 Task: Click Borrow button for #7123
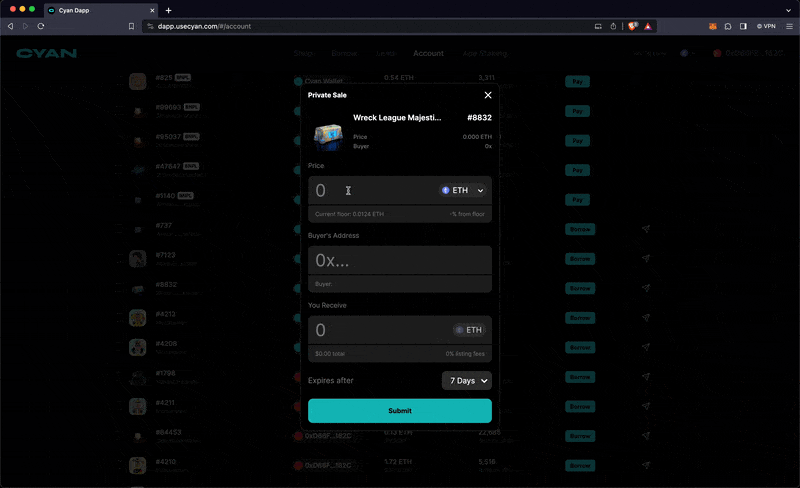tap(580, 259)
